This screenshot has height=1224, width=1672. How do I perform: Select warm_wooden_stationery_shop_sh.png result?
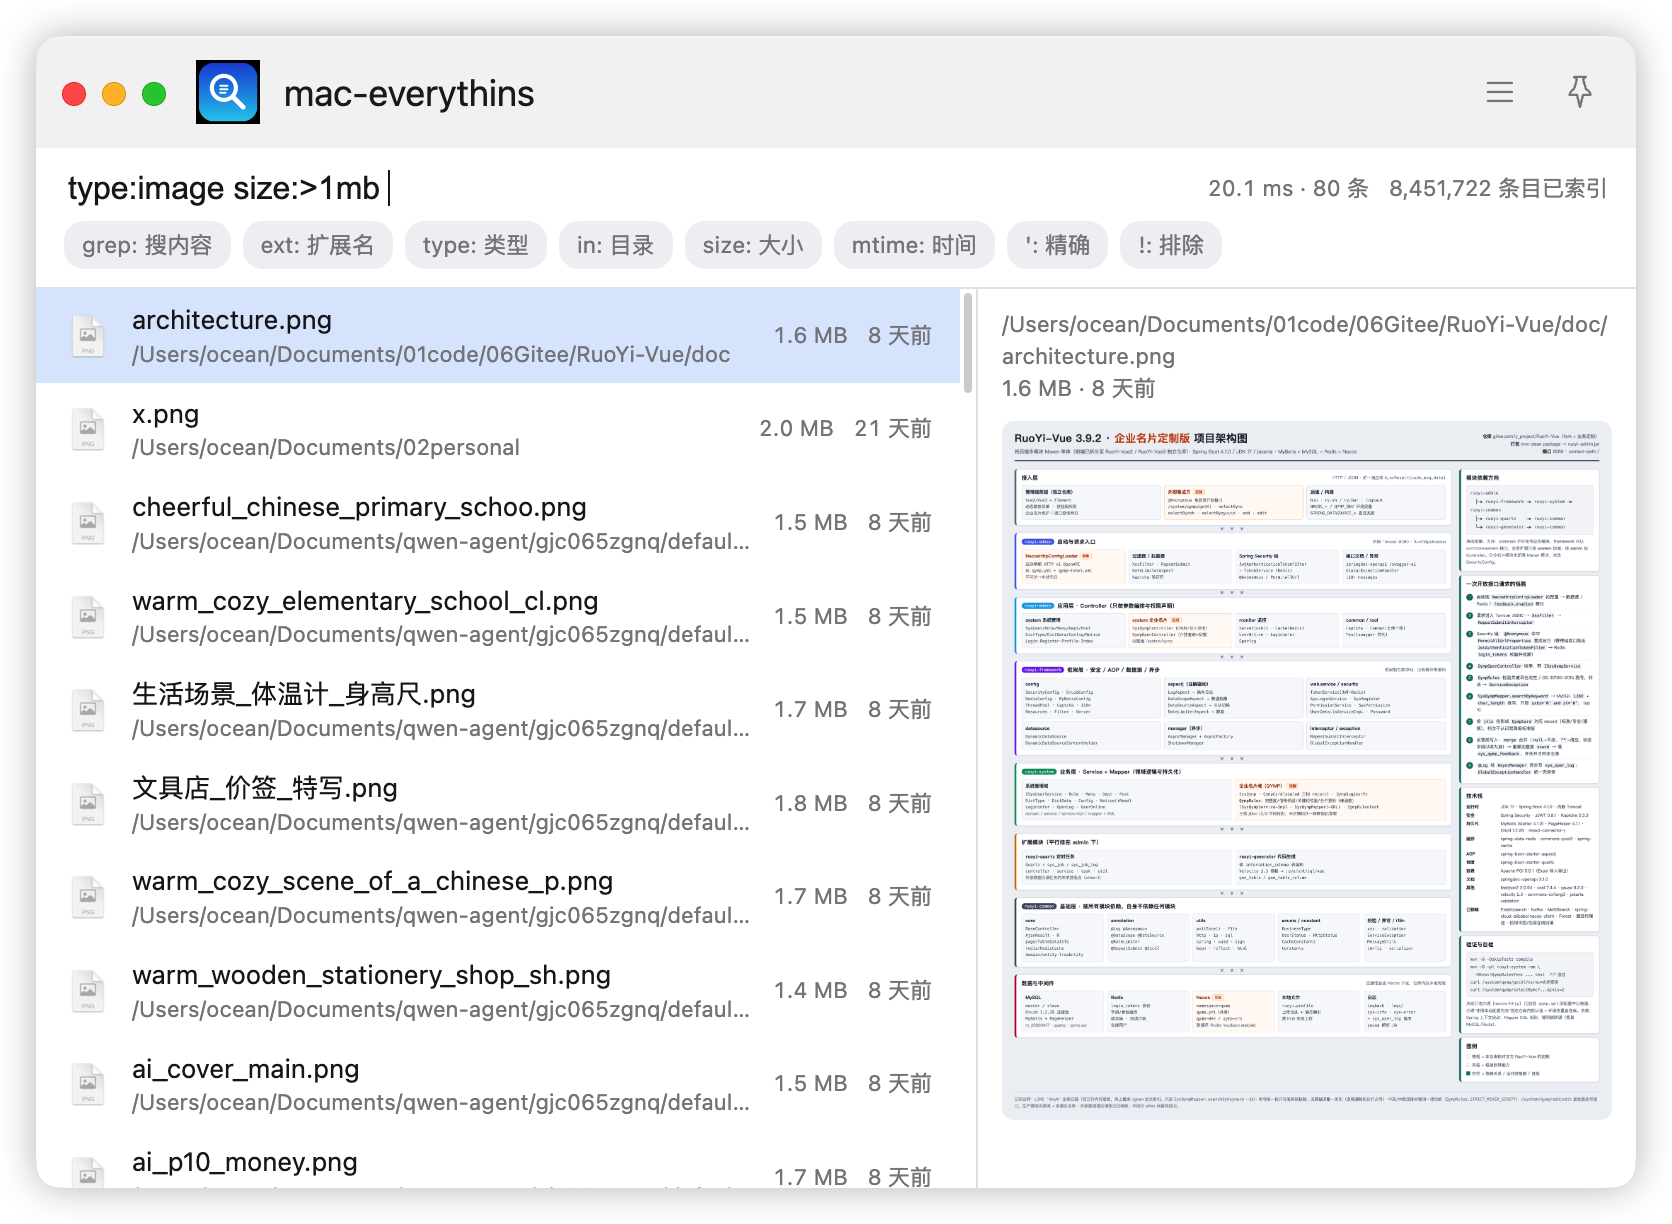498,991
